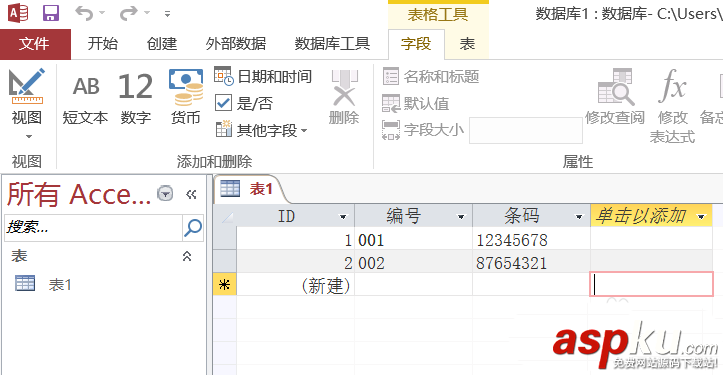Viewport: 723px width, 375px height.
Task: Select the 表1 document tab
Action: pos(248,189)
